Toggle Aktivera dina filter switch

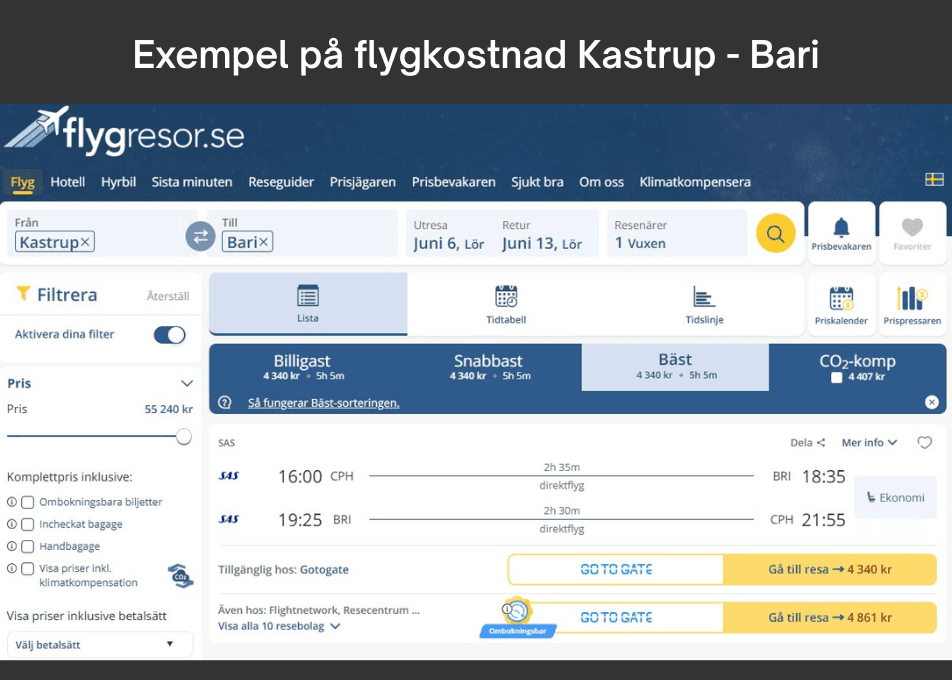169,335
